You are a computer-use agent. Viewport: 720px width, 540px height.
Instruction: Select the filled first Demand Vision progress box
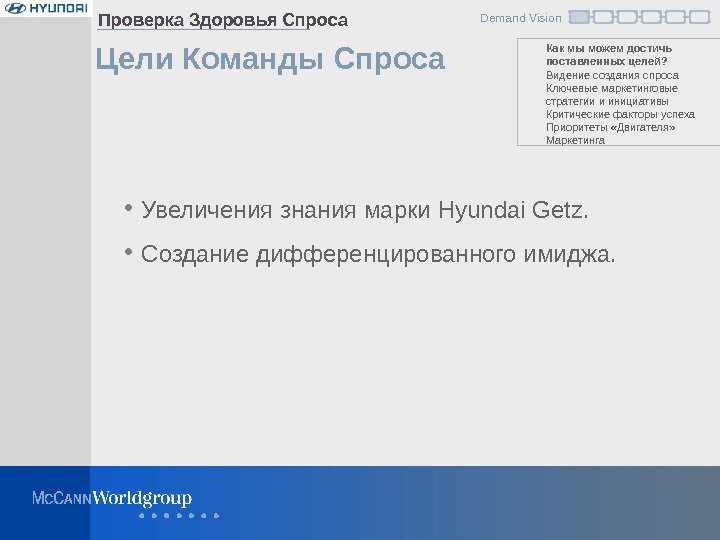(579, 17)
